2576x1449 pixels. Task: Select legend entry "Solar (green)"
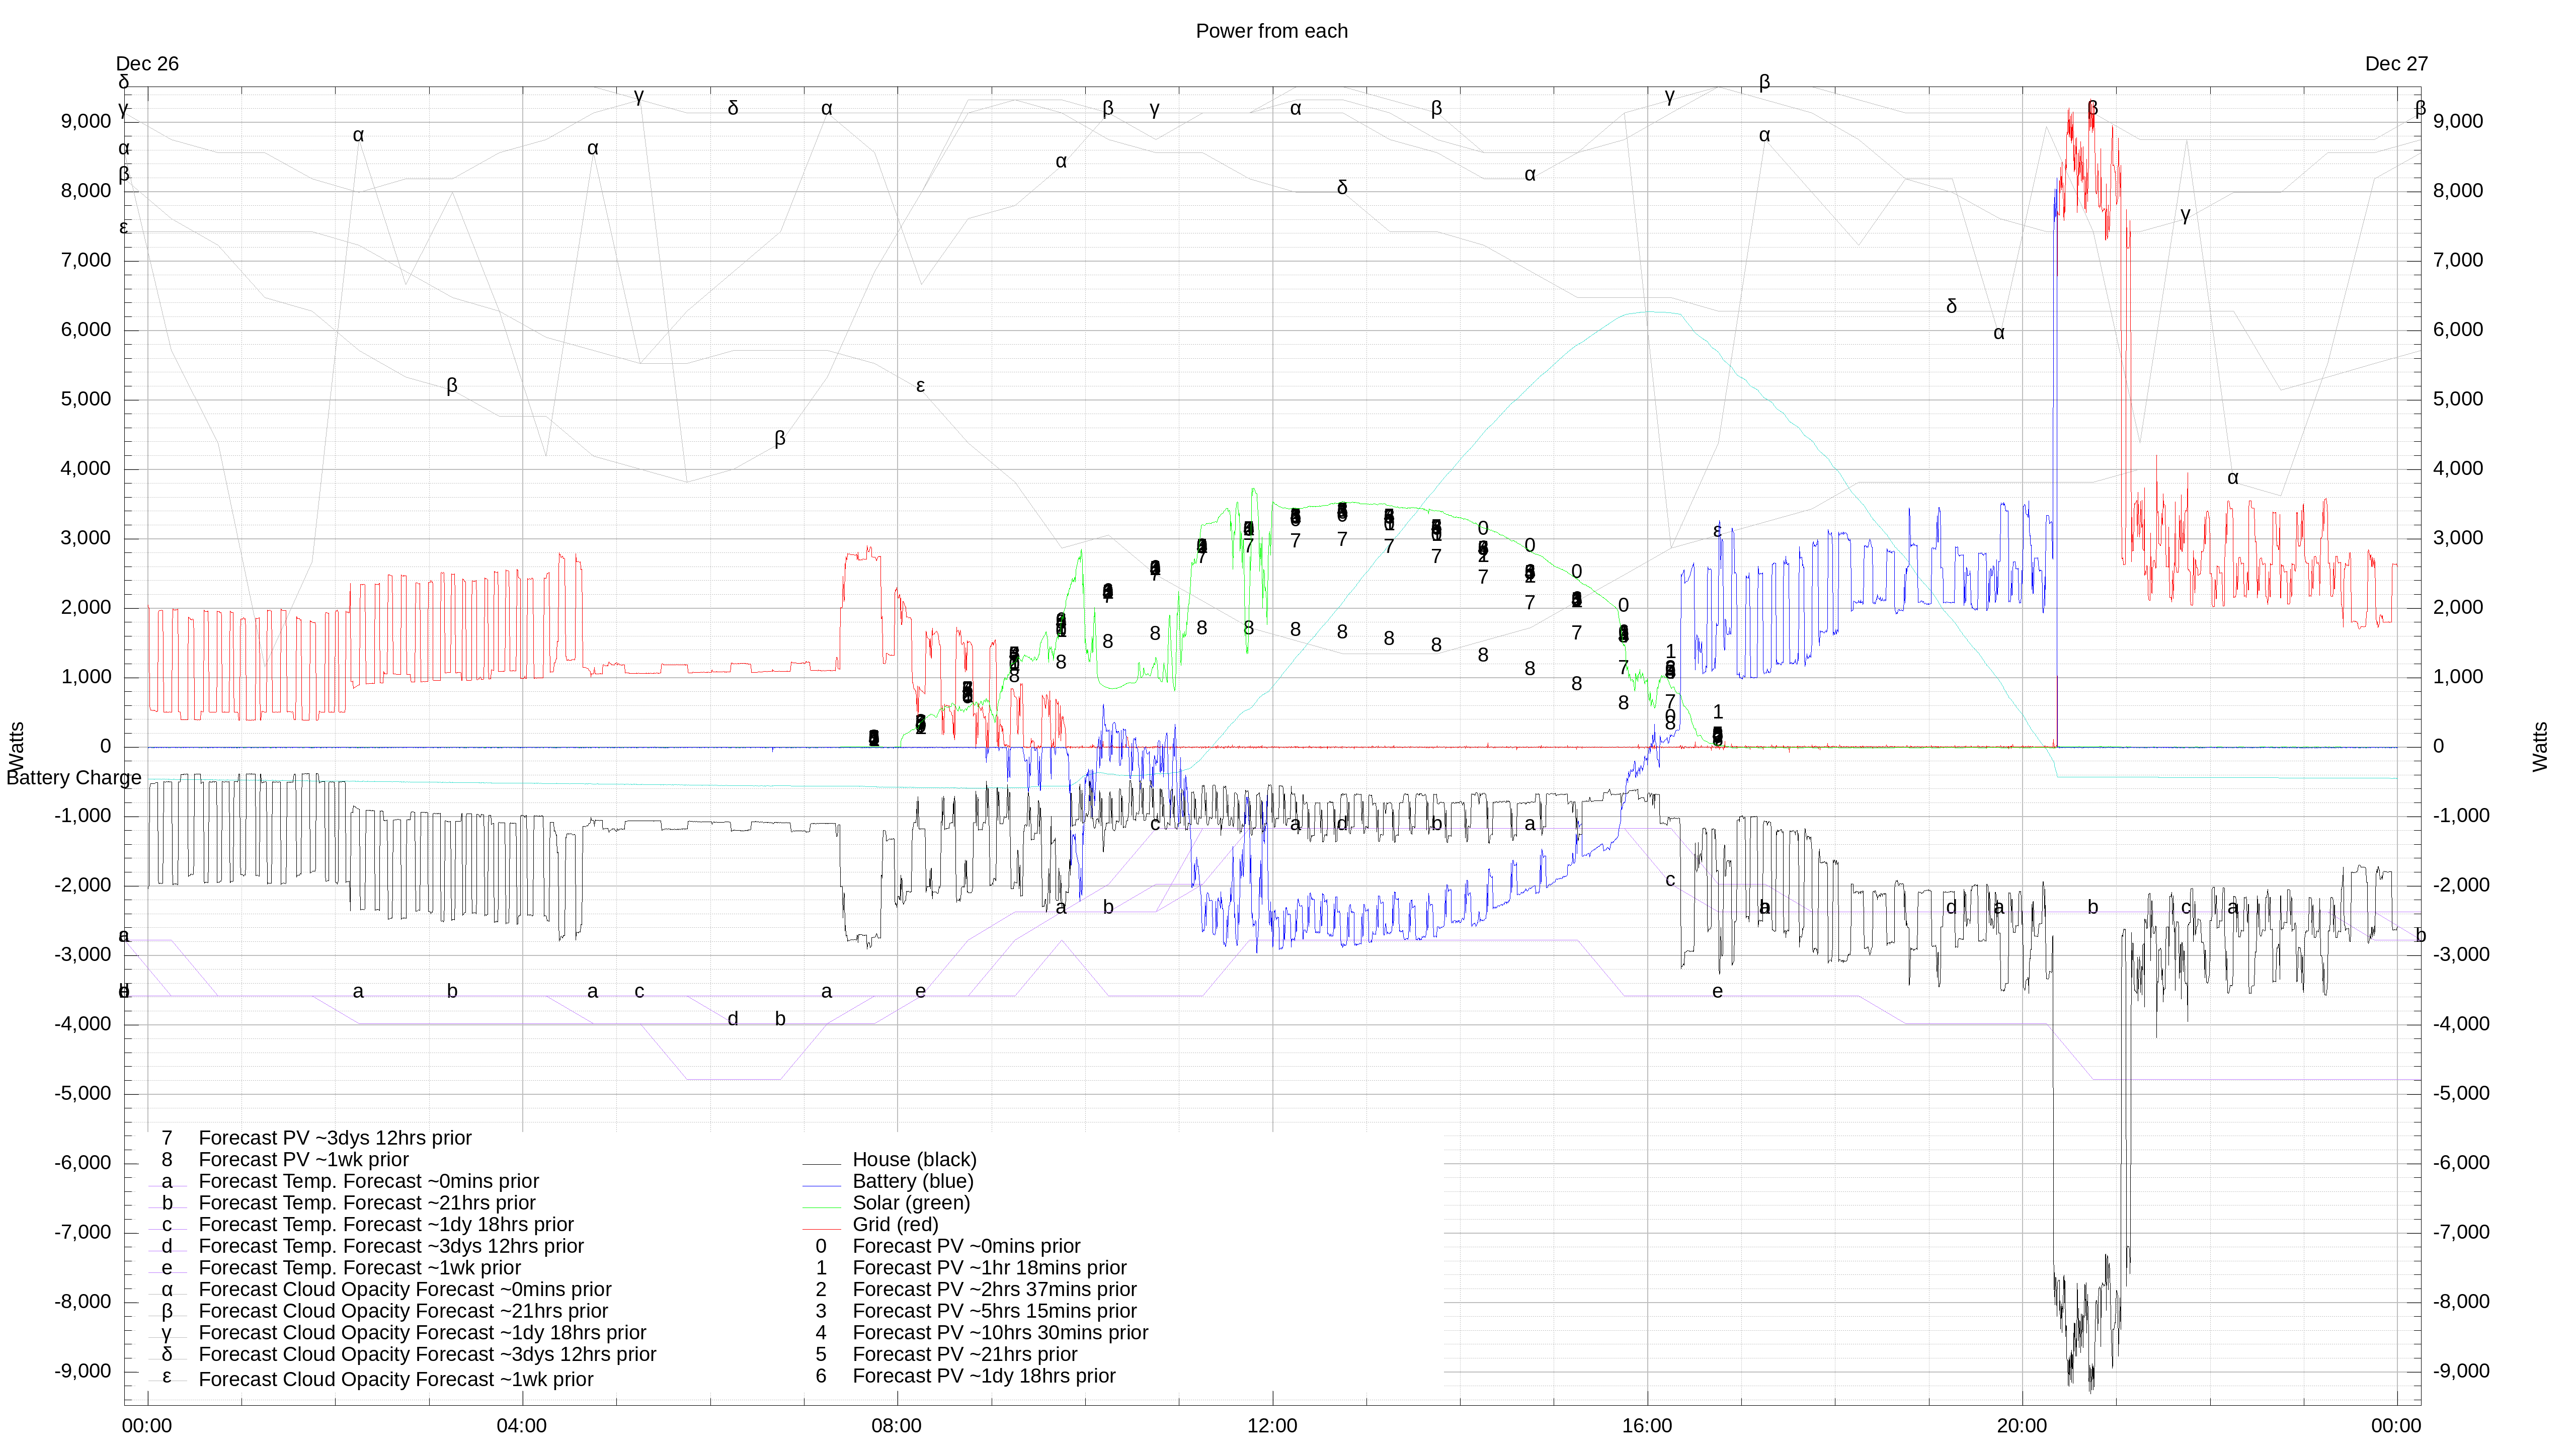pyautogui.click(x=911, y=1203)
